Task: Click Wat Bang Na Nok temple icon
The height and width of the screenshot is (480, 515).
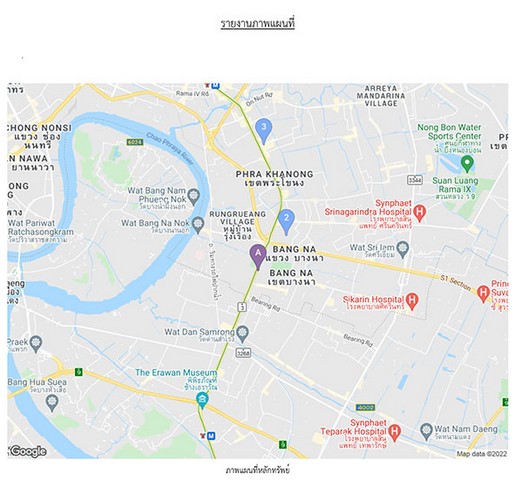Action: click(x=198, y=225)
